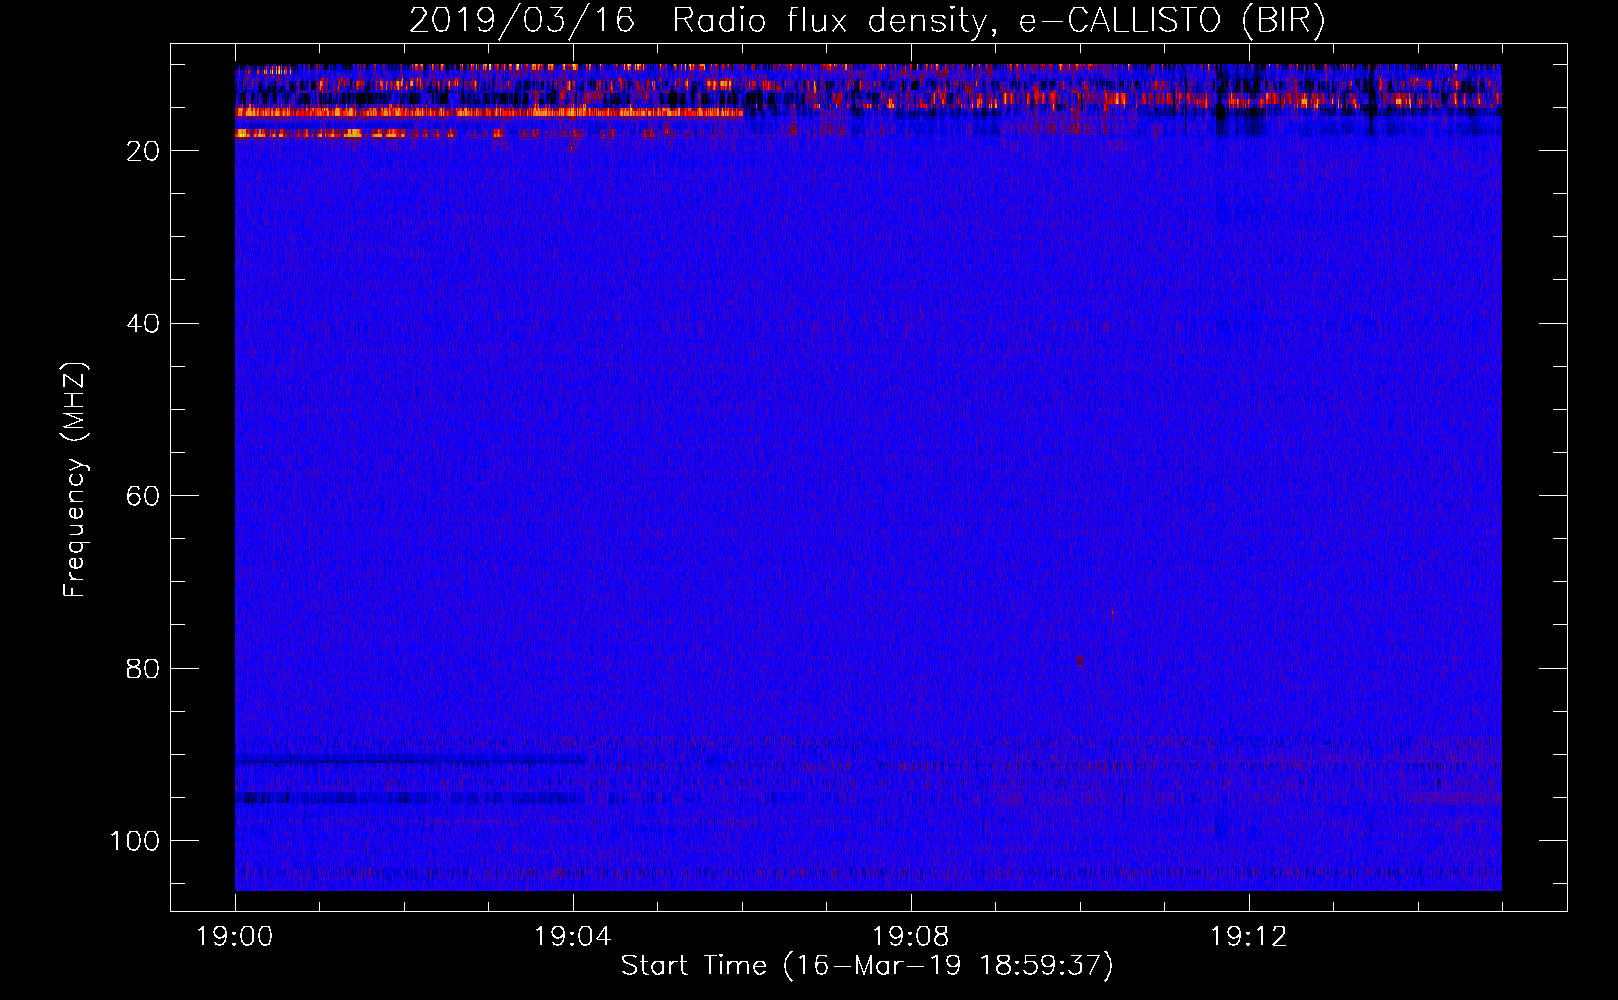Click the frequency tick label "80"
The image size is (1618, 1000).
(143, 669)
